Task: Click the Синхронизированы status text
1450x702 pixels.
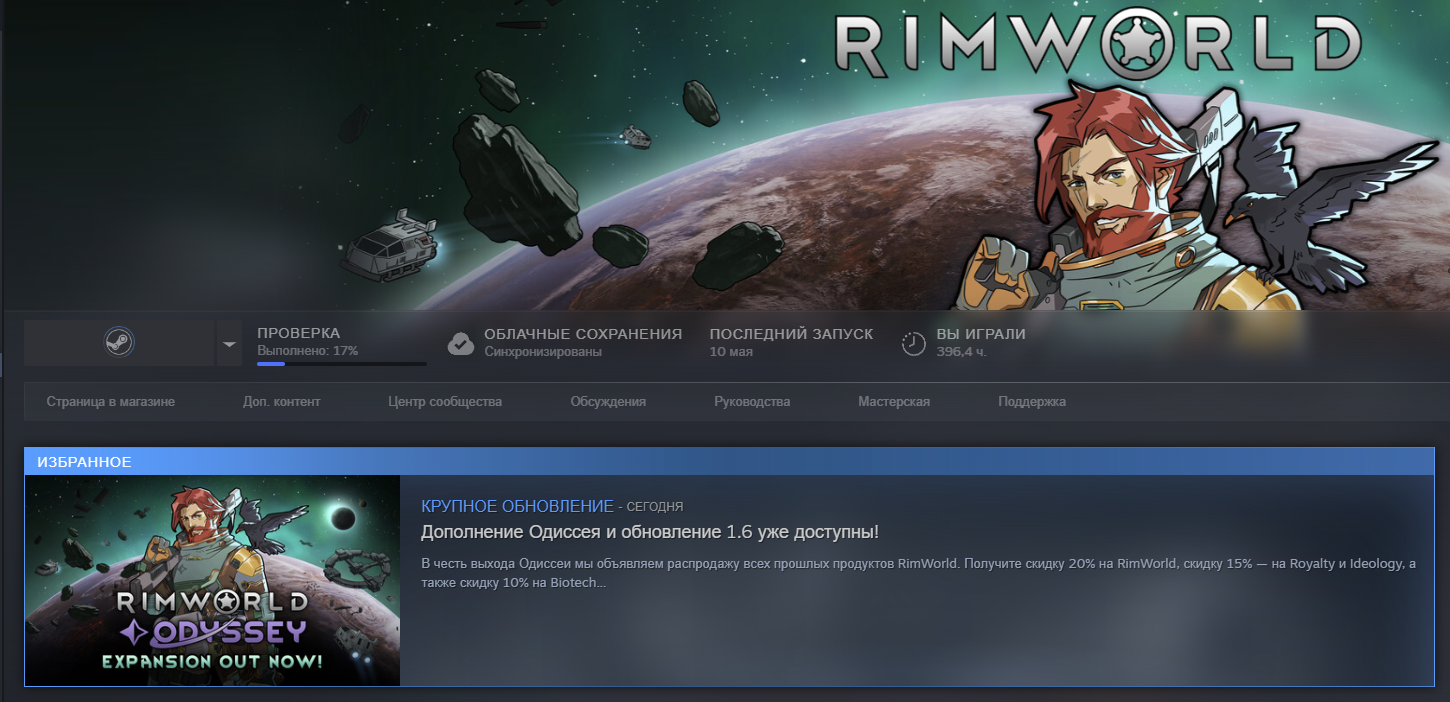Action: 543,352
